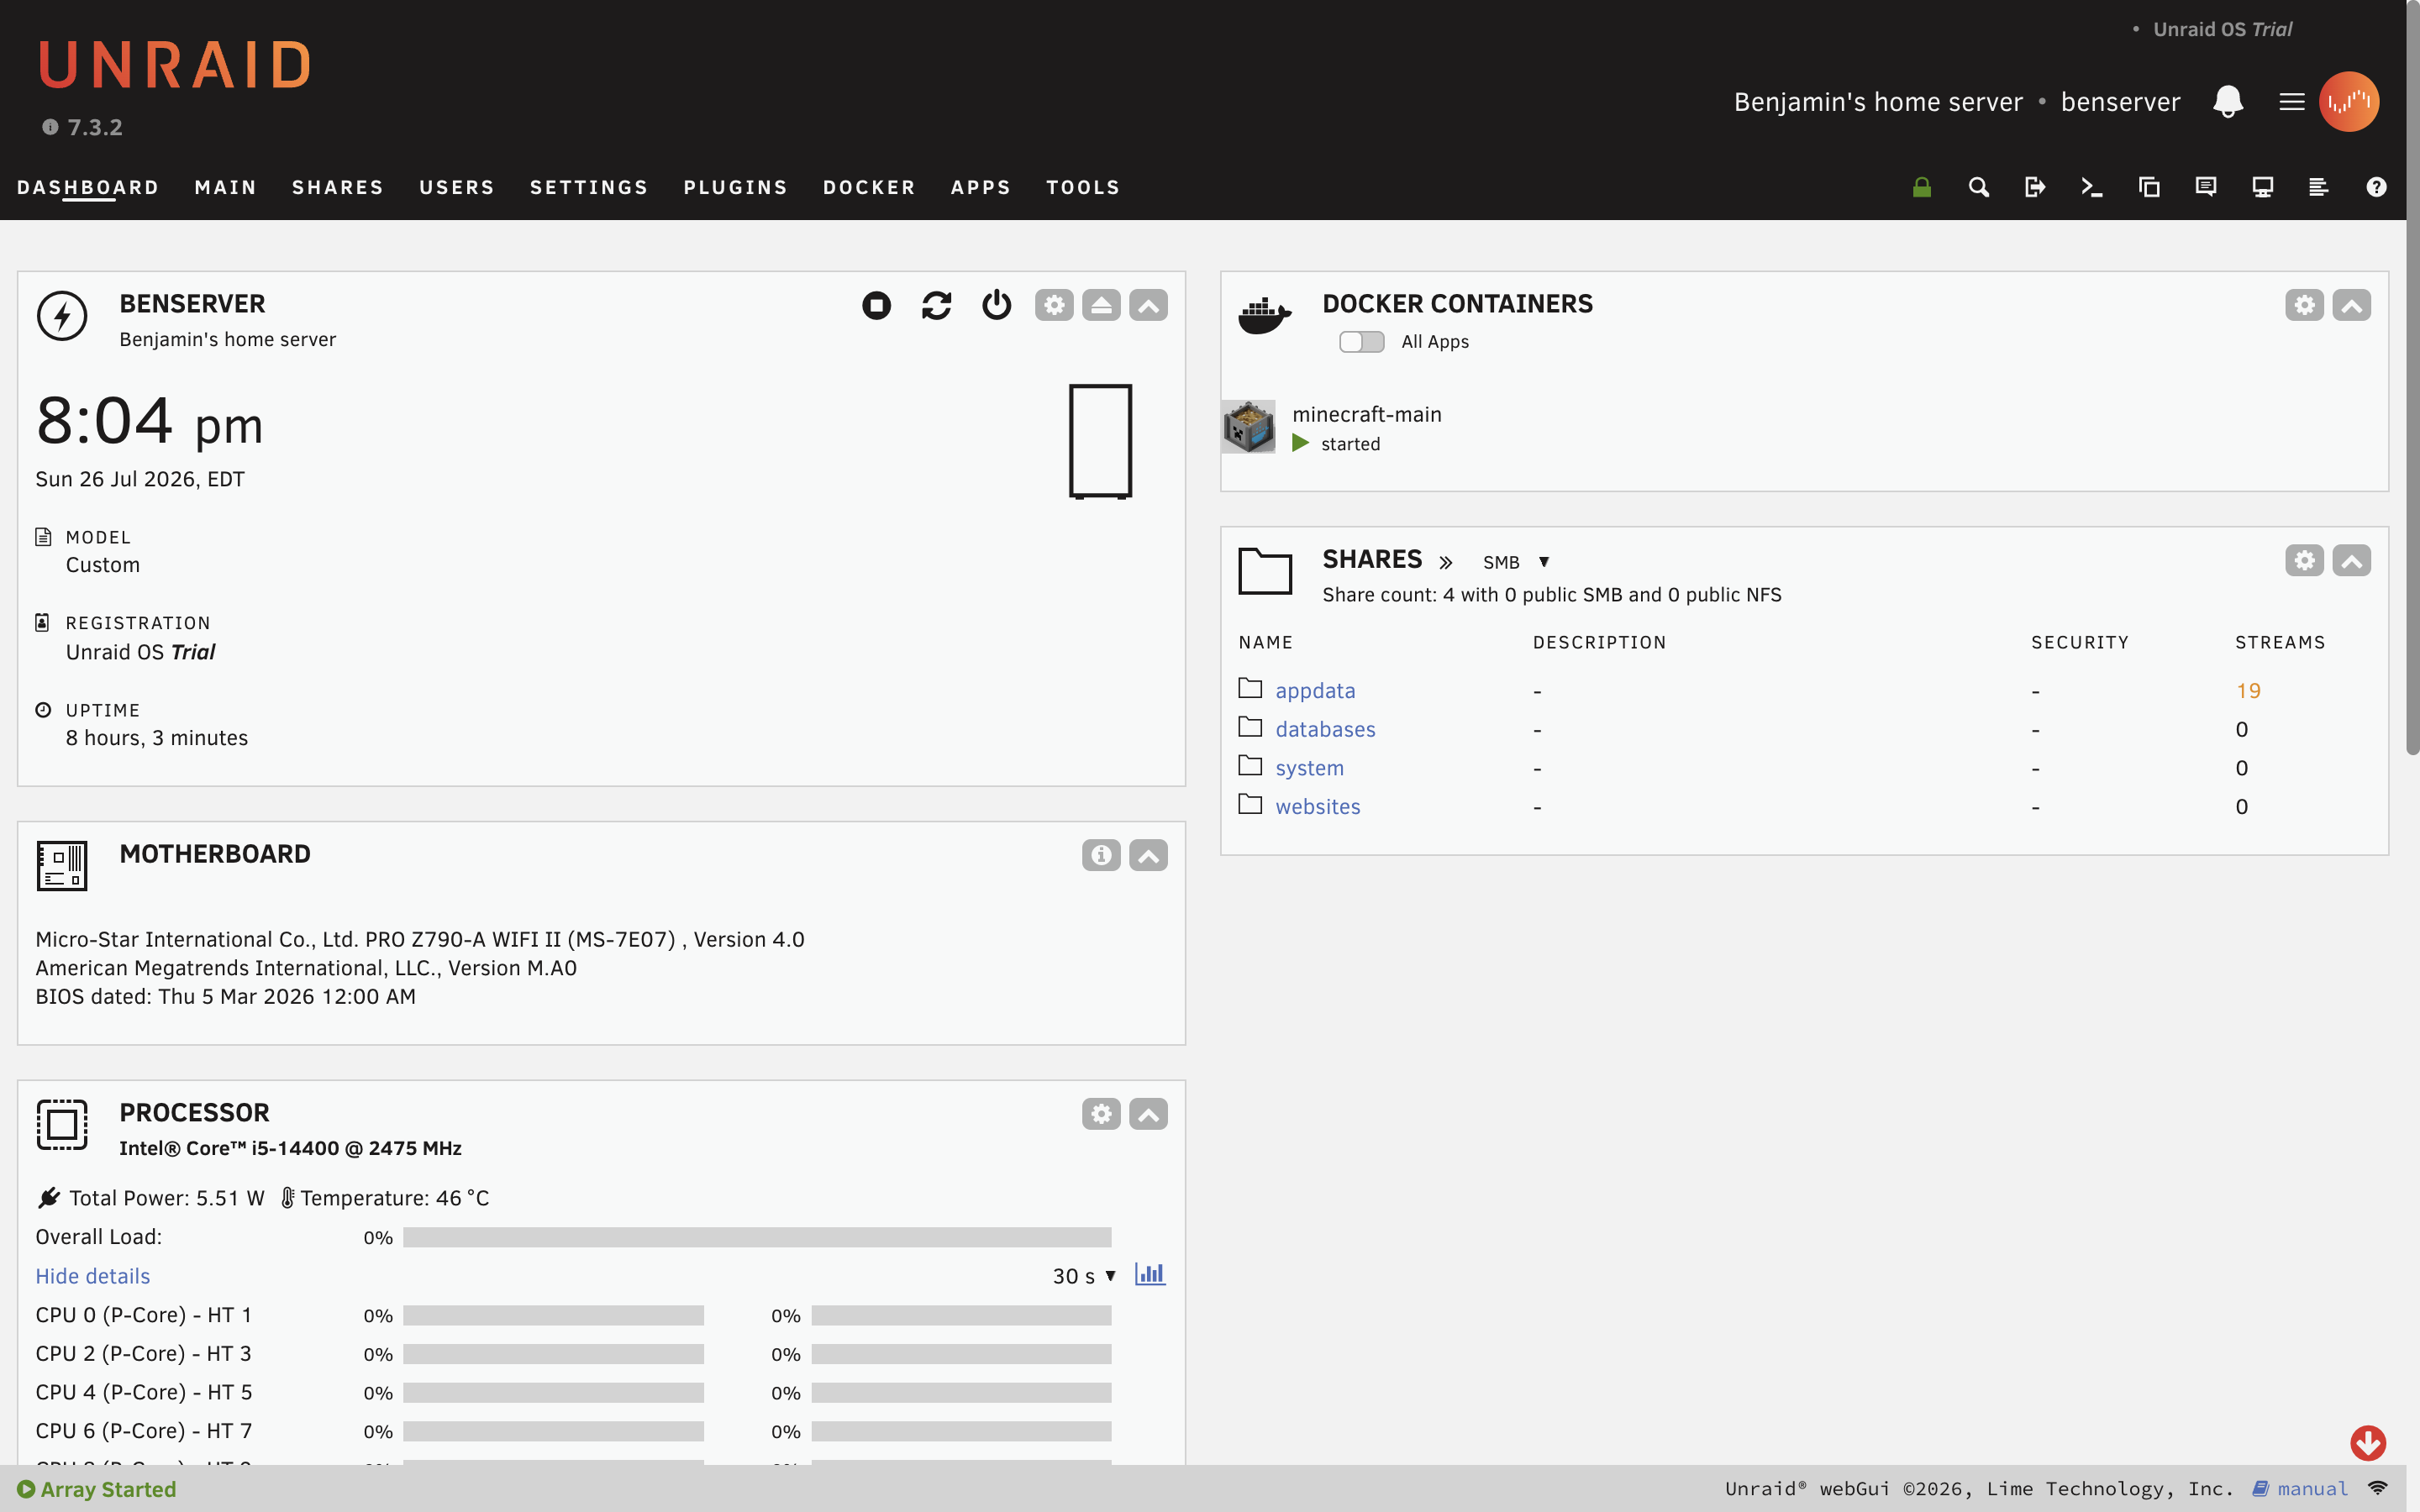Open the notifications bell
Image resolution: width=2420 pixels, height=1512 pixels.
[2228, 102]
